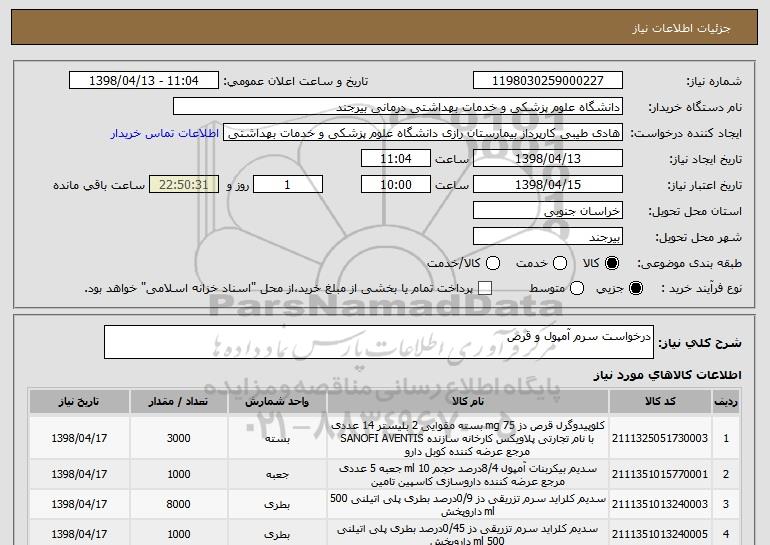The height and width of the screenshot is (545, 770).
Task: Click product code 2111351015770001
Action: (x=660, y=474)
